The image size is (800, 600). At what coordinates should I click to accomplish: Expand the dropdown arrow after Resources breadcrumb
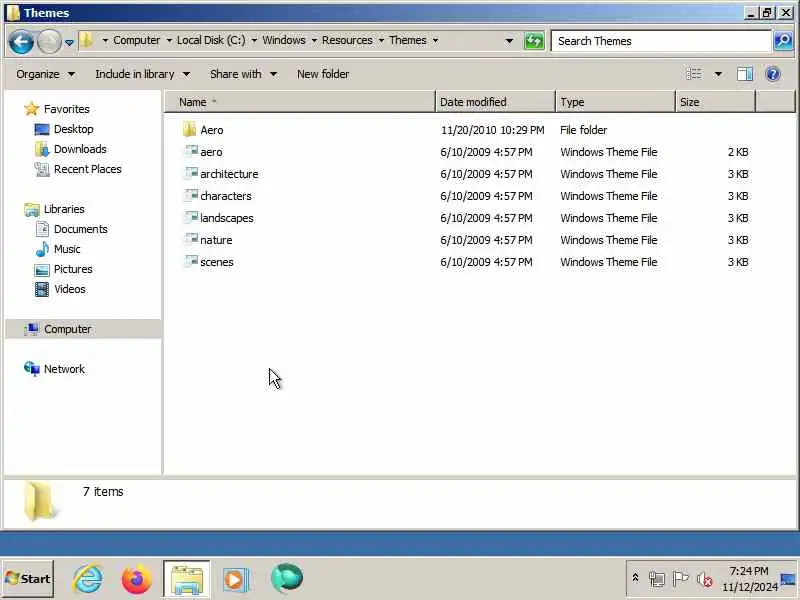click(x=381, y=40)
